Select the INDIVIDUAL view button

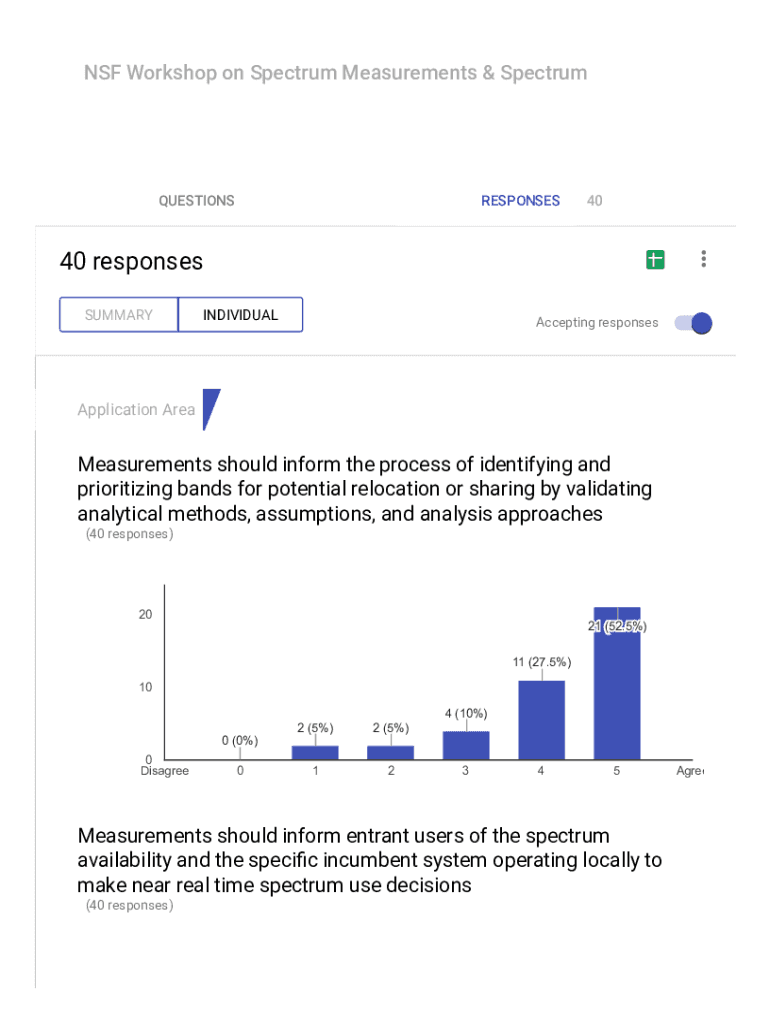click(240, 315)
